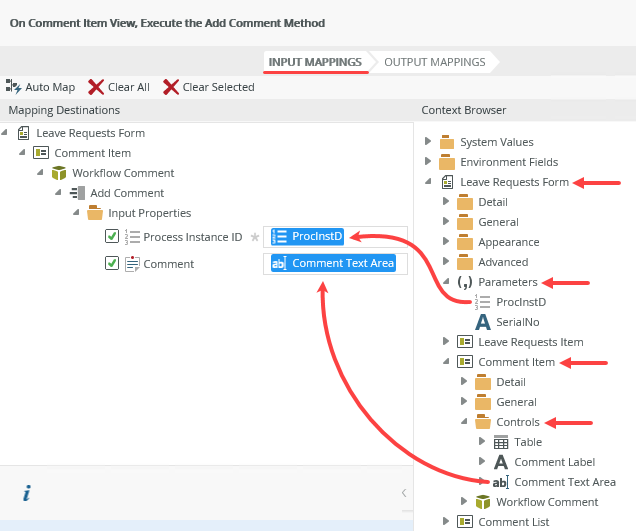636x531 pixels.
Task: Click the Comment Item view icon in Mapping Destinations
Action: click(x=41, y=153)
